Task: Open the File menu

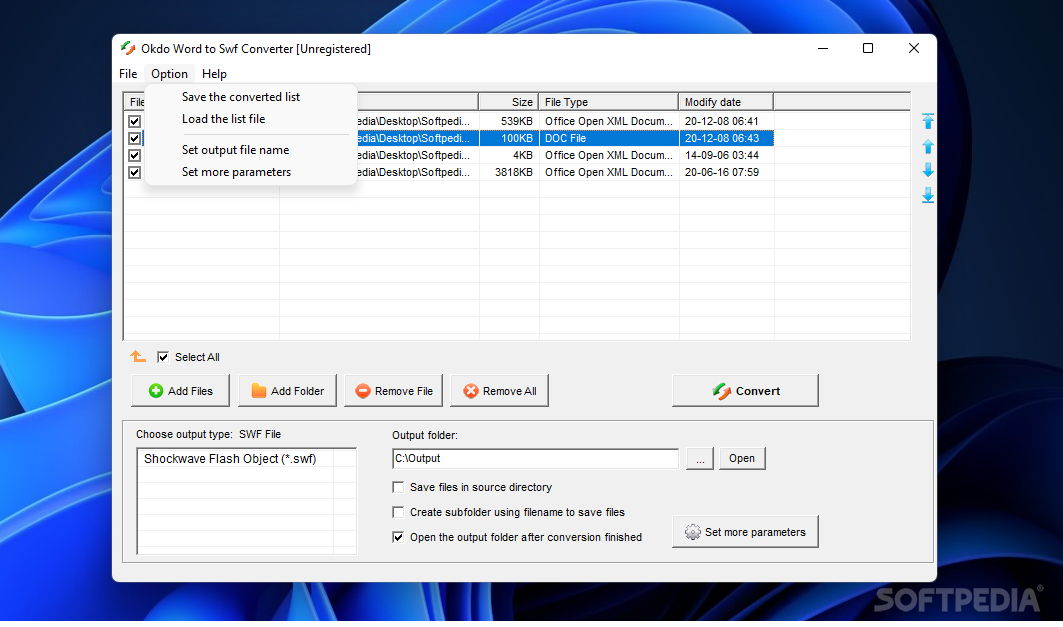Action: click(x=128, y=74)
